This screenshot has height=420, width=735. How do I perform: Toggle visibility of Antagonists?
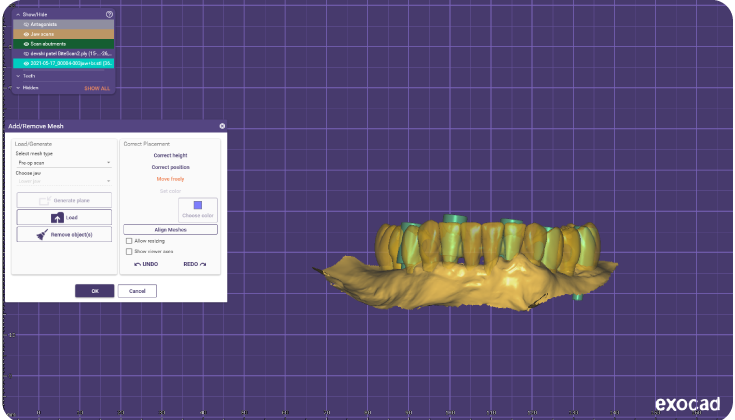[26, 25]
